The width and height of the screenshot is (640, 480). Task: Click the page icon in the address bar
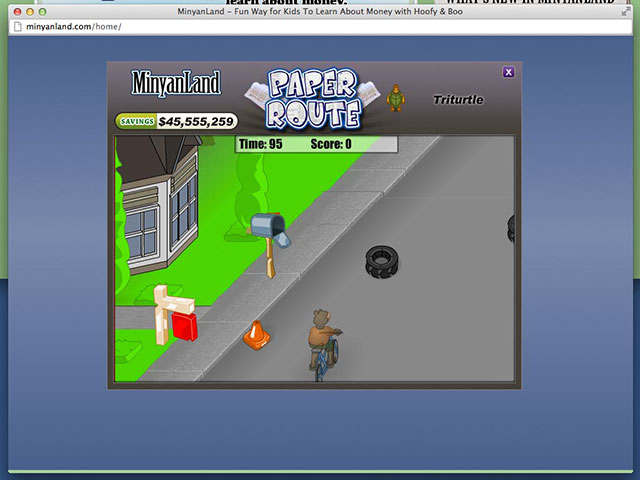(x=17, y=26)
